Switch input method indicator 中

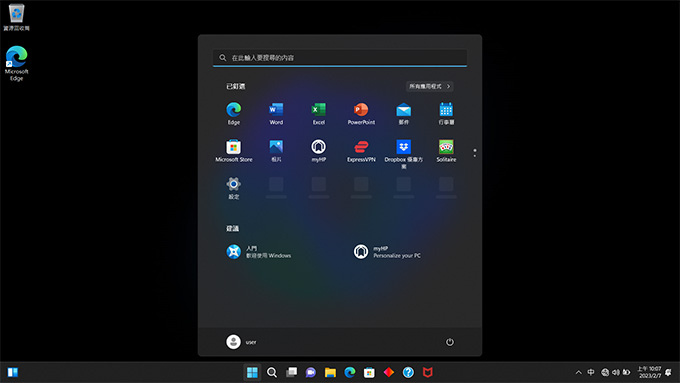(x=591, y=372)
